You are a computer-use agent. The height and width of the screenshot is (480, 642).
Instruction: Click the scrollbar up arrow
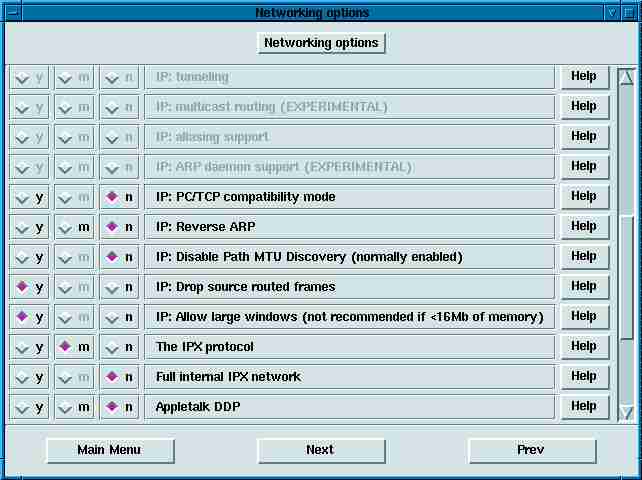(626, 77)
